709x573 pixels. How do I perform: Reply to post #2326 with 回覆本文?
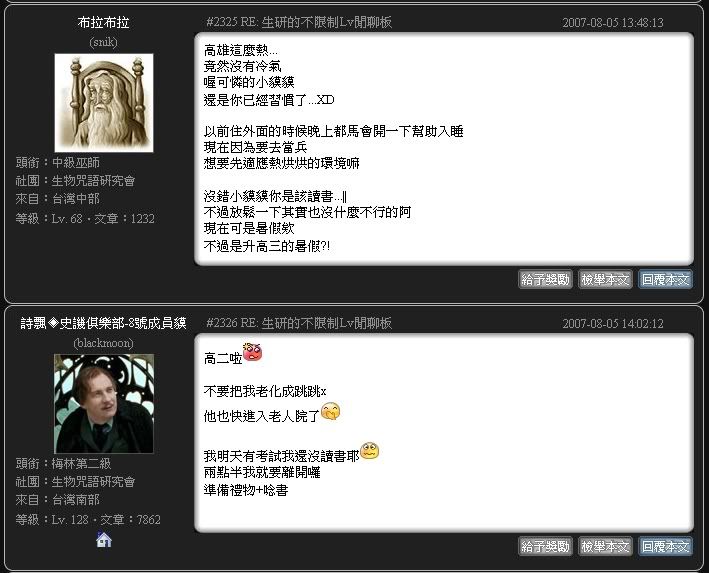665,546
